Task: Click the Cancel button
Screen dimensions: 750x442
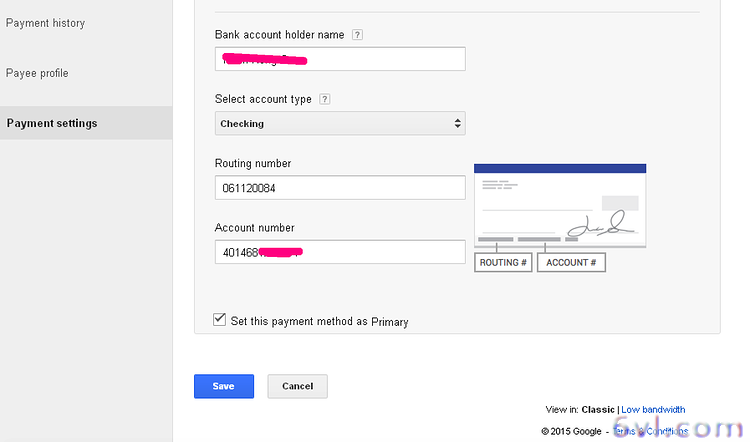Action: [298, 386]
